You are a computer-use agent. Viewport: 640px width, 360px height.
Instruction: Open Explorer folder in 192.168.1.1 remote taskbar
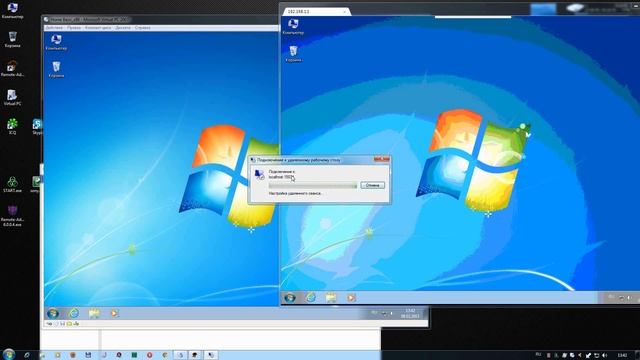click(x=331, y=298)
